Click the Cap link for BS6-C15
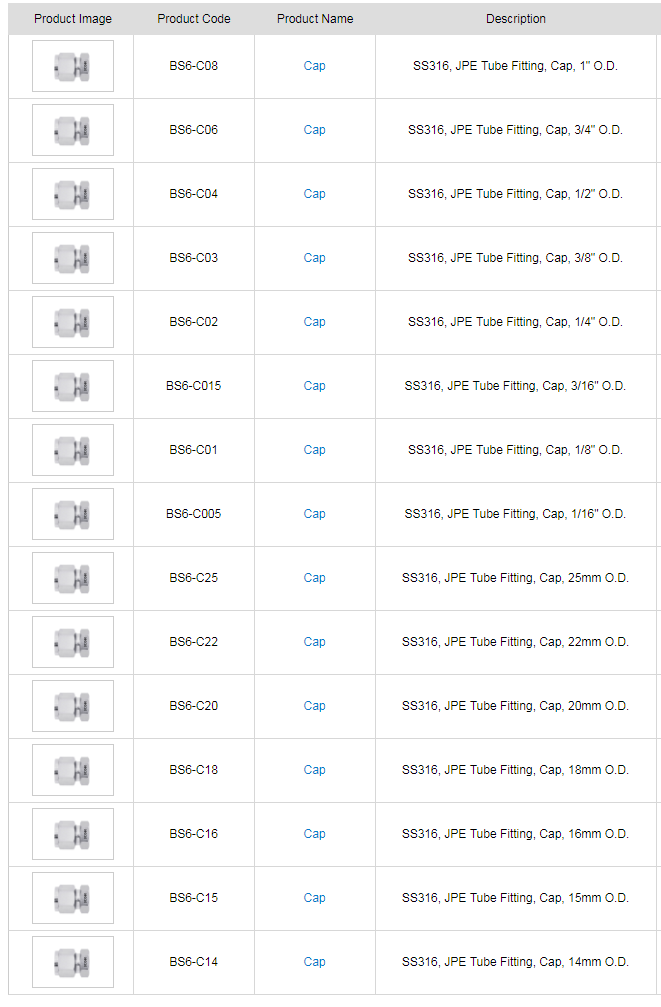 (x=314, y=898)
